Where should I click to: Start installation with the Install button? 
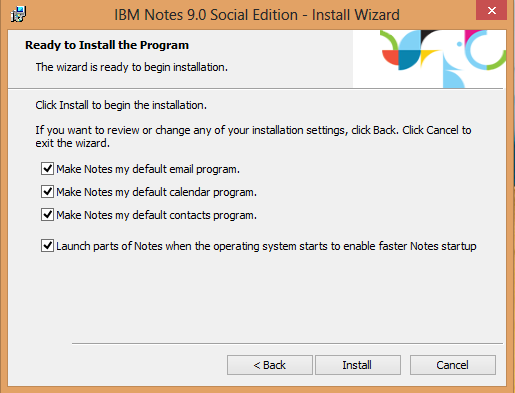coord(358,365)
